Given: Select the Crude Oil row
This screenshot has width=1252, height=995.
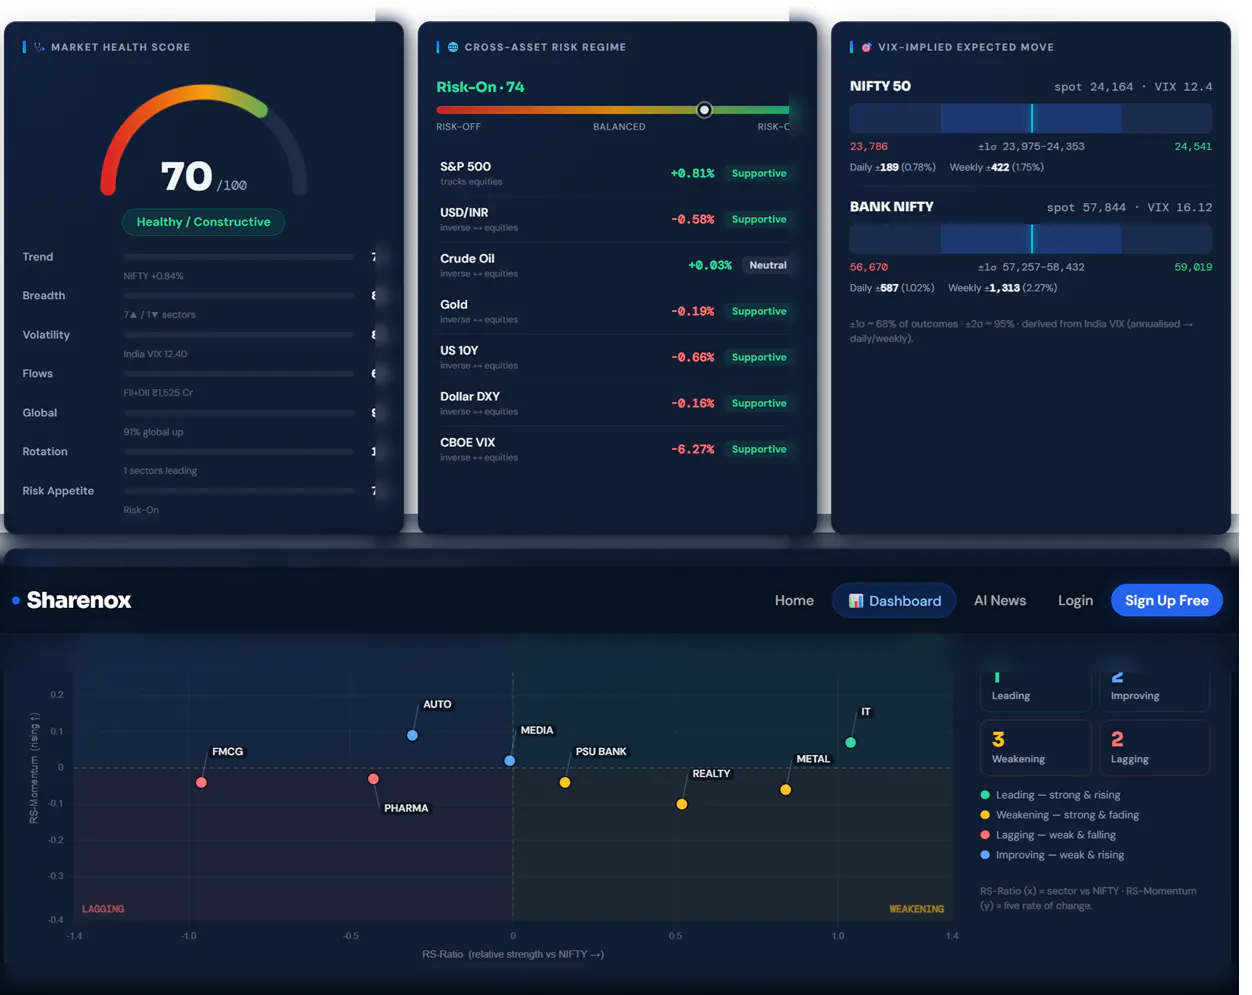Looking at the screenshot, I should pyautogui.click(x=614, y=265).
